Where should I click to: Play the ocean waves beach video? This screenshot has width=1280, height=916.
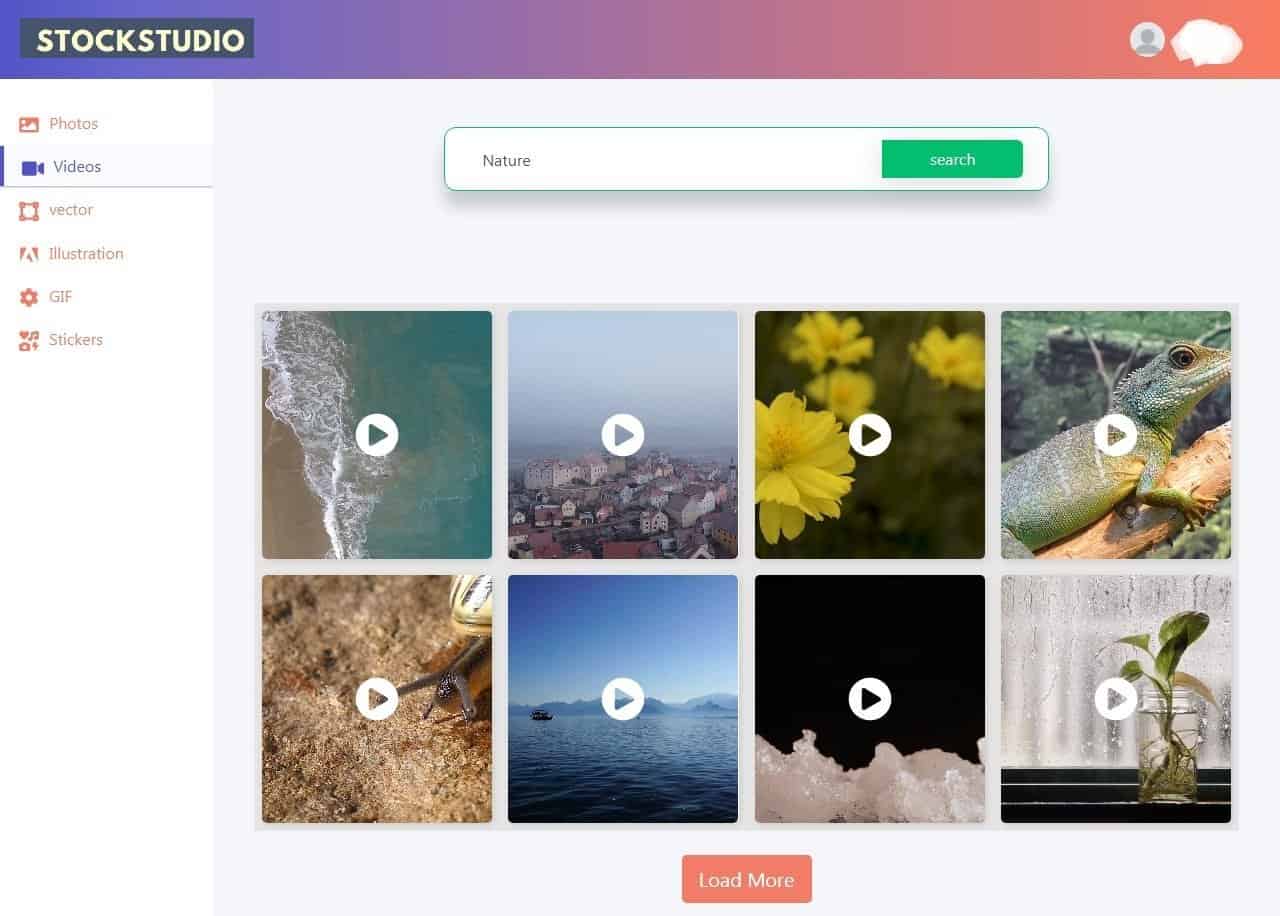377,435
